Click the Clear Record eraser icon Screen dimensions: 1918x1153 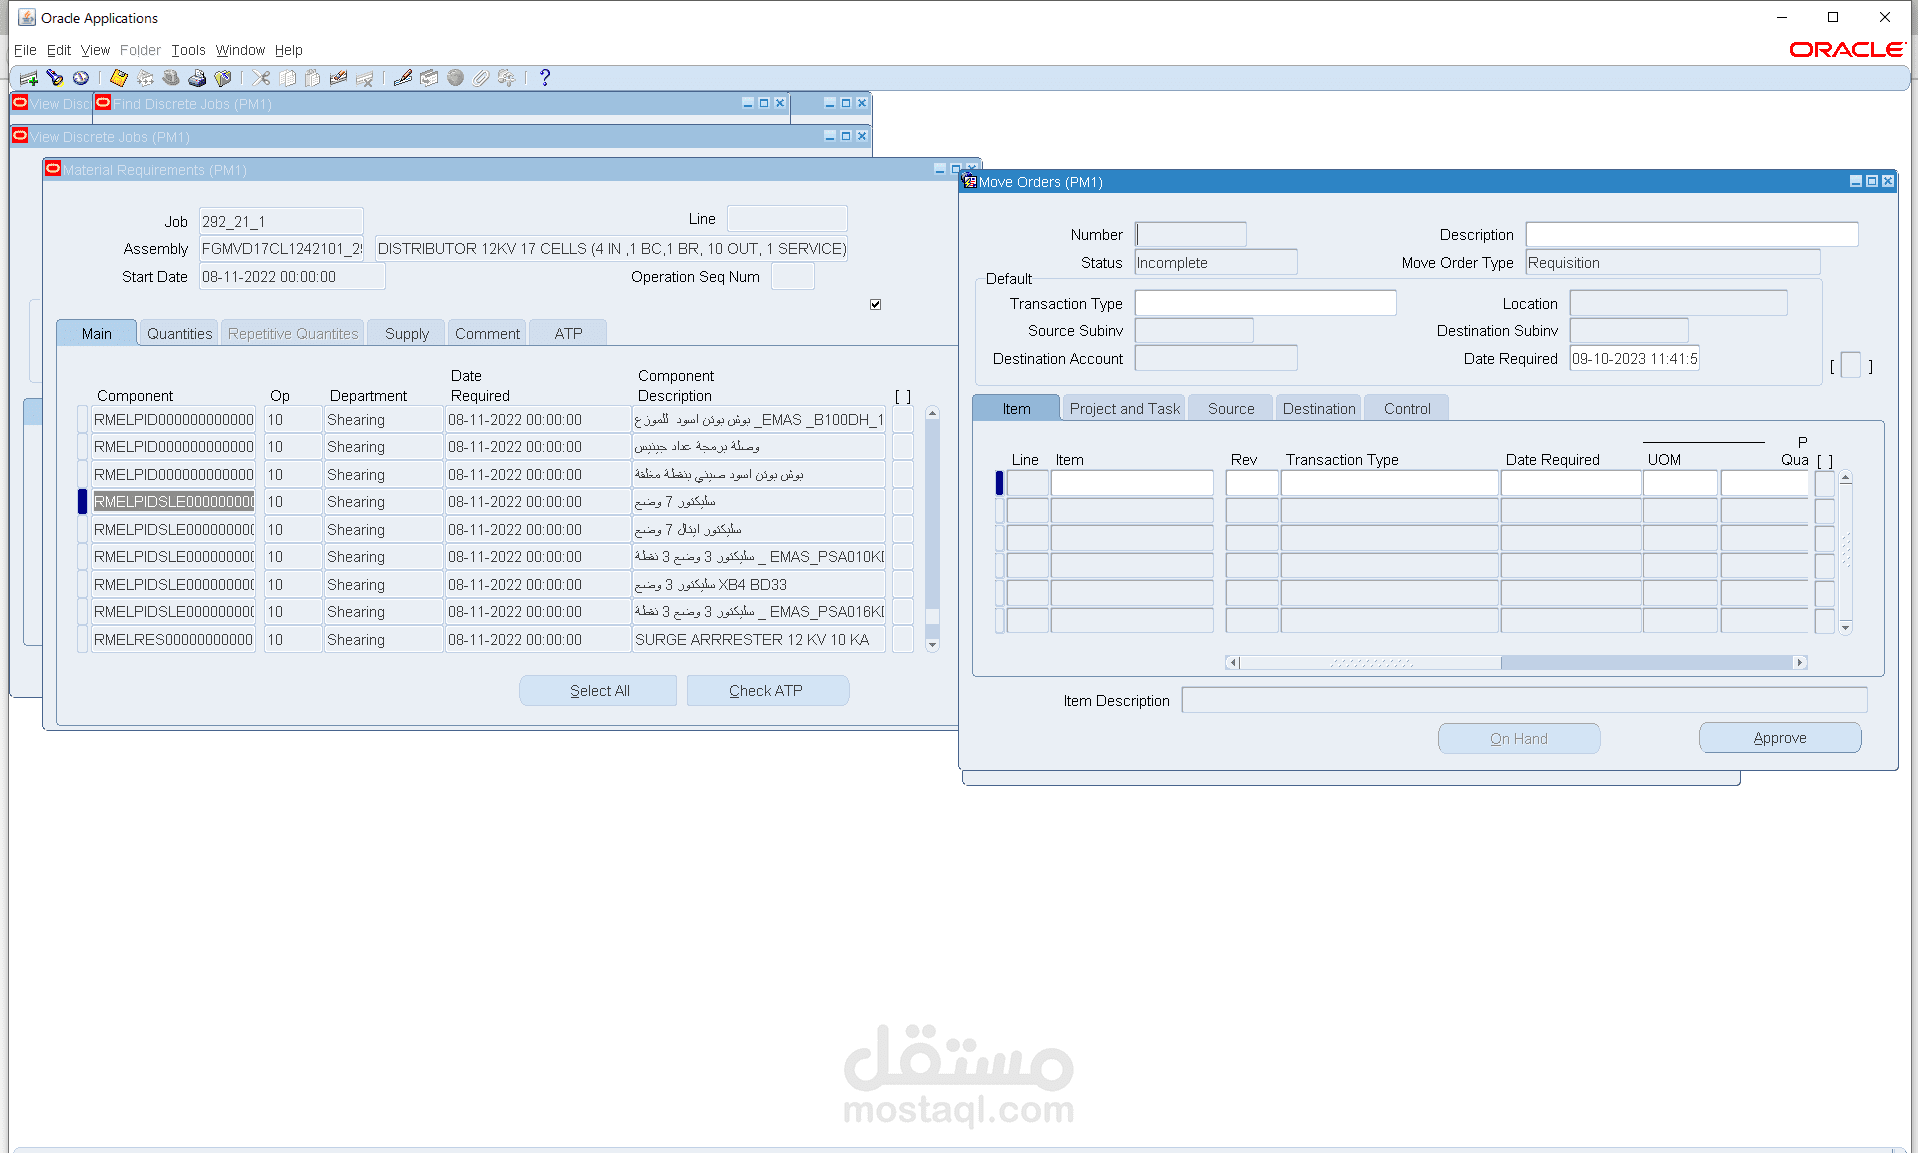click(339, 78)
